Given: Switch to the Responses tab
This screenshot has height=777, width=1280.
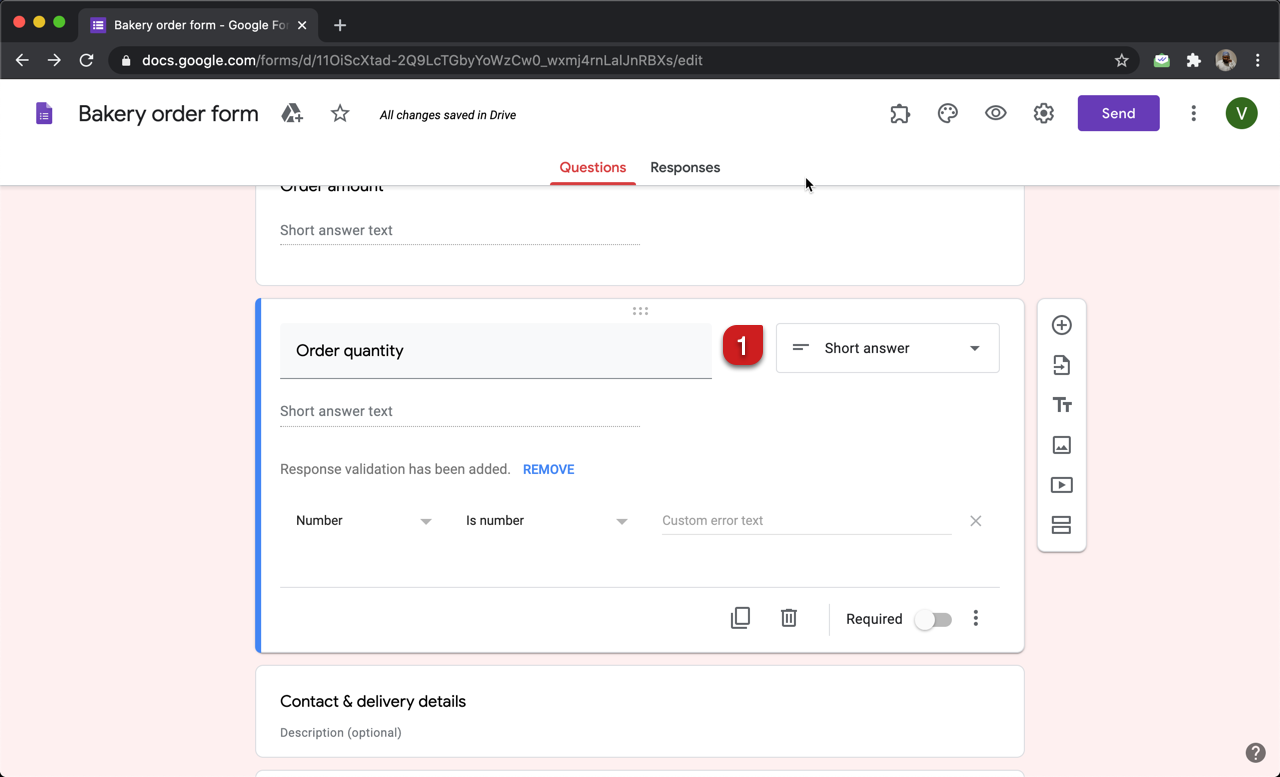Looking at the screenshot, I should pyautogui.click(x=684, y=167).
